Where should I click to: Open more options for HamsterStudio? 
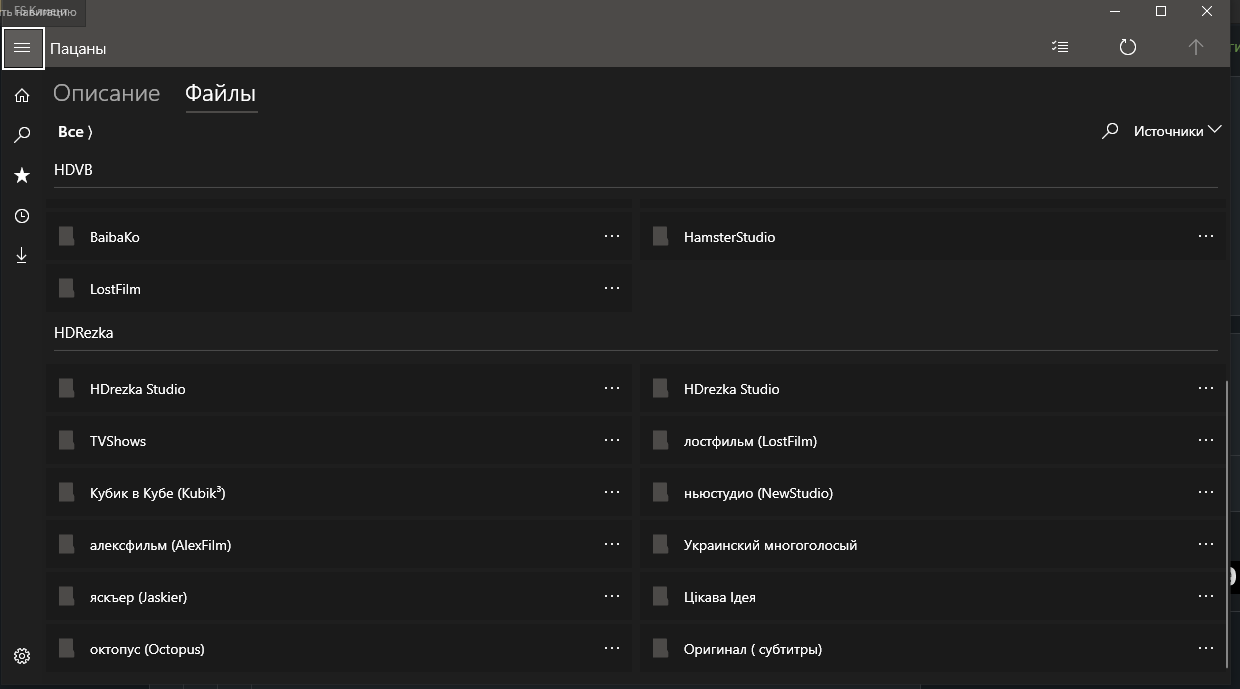tap(1205, 237)
